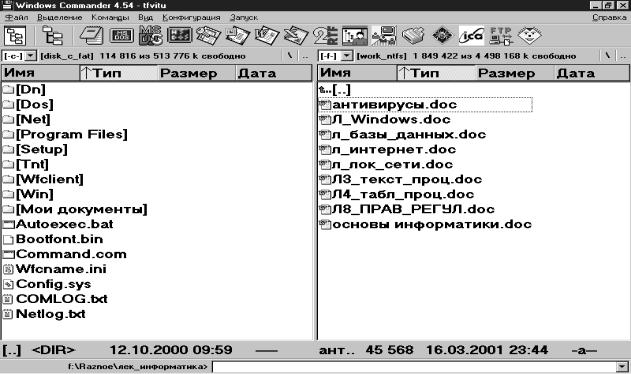Launch the MS DOS logo toolbar icon

[151, 36]
